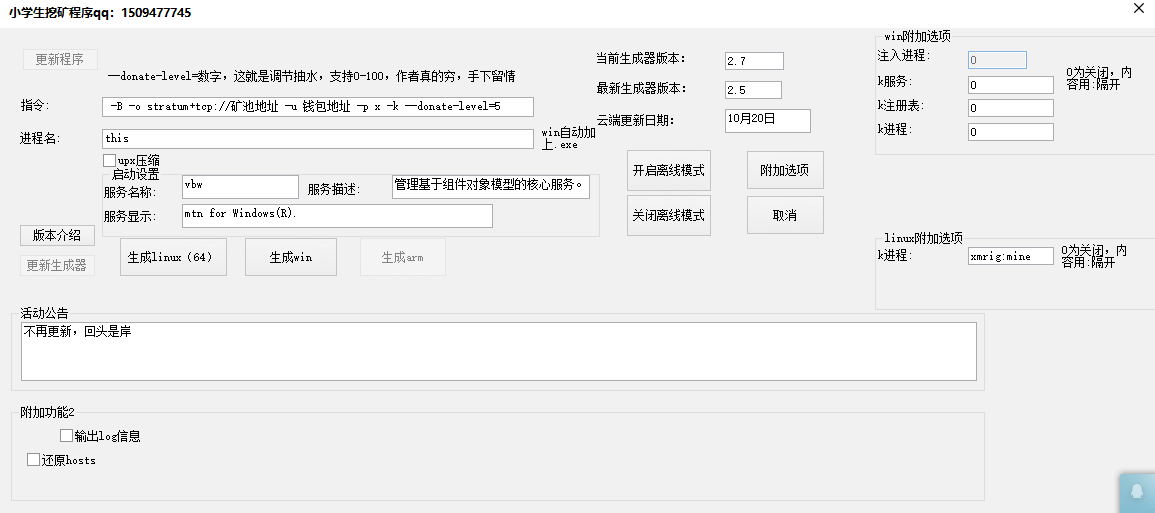Select the 服务名称 input box
Image resolution: width=1155 pixels, height=513 pixels.
coord(240,187)
